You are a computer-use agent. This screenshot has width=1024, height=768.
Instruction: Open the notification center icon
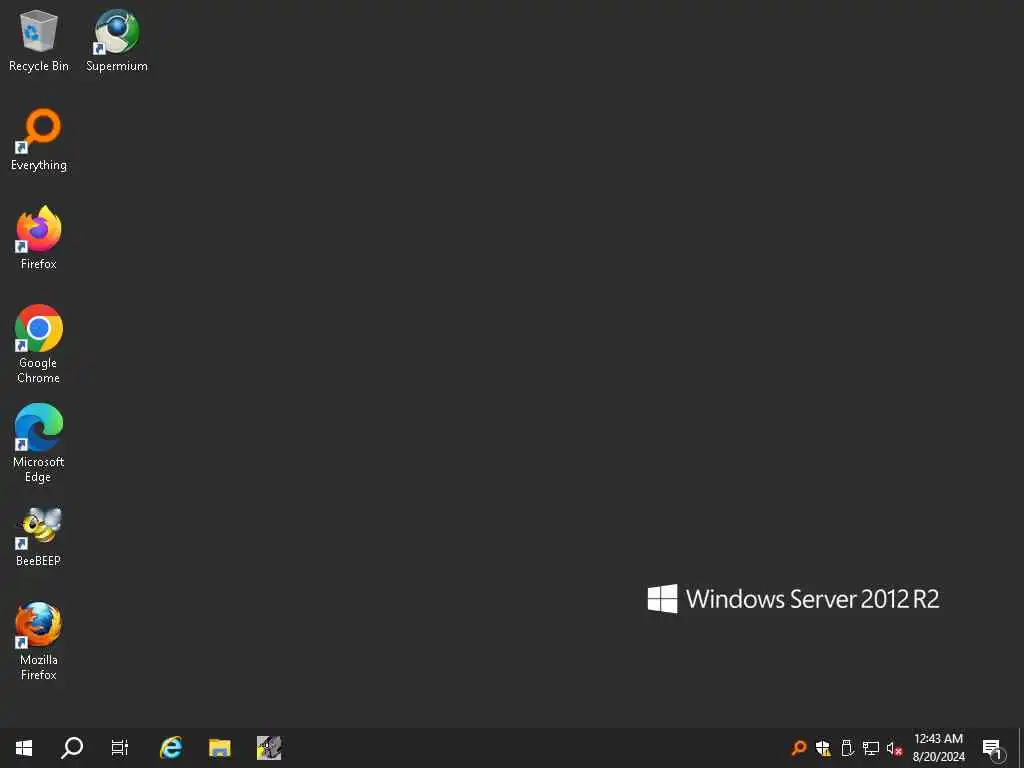coord(993,748)
